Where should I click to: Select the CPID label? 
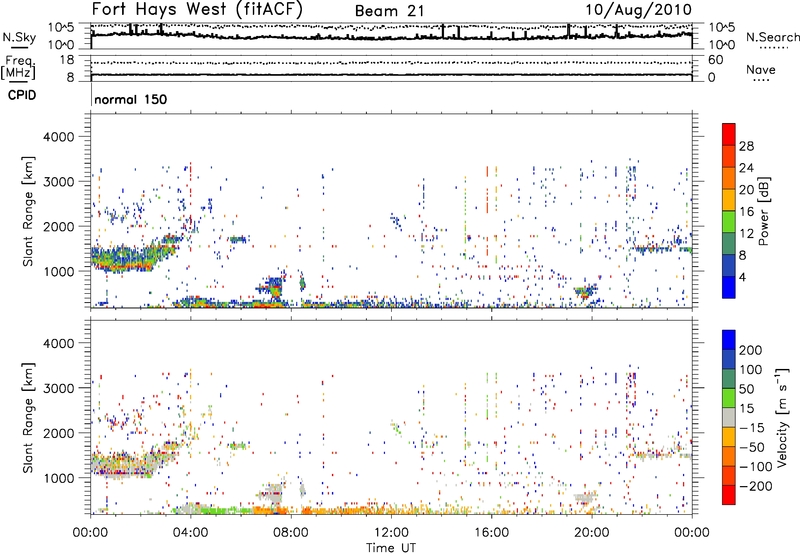pyautogui.click(x=22, y=95)
